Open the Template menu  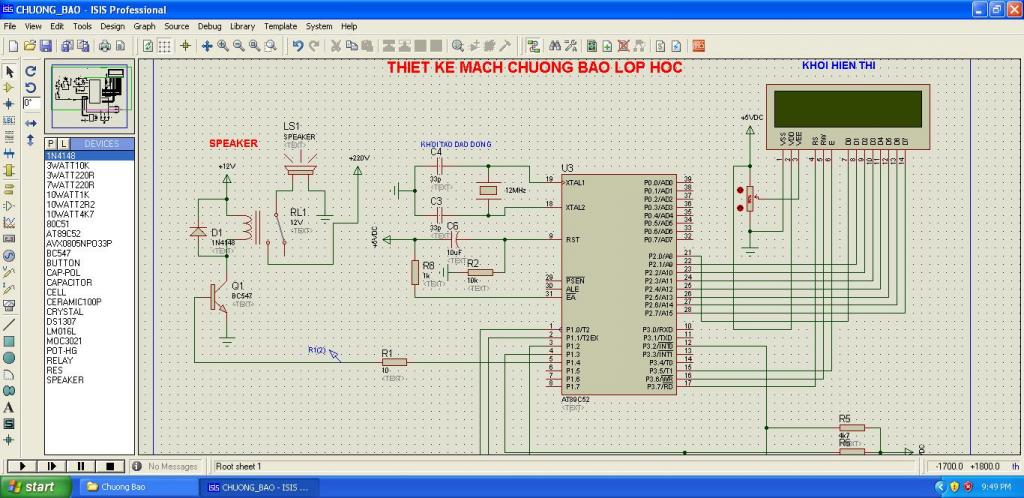pyautogui.click(x=280, y=26)
